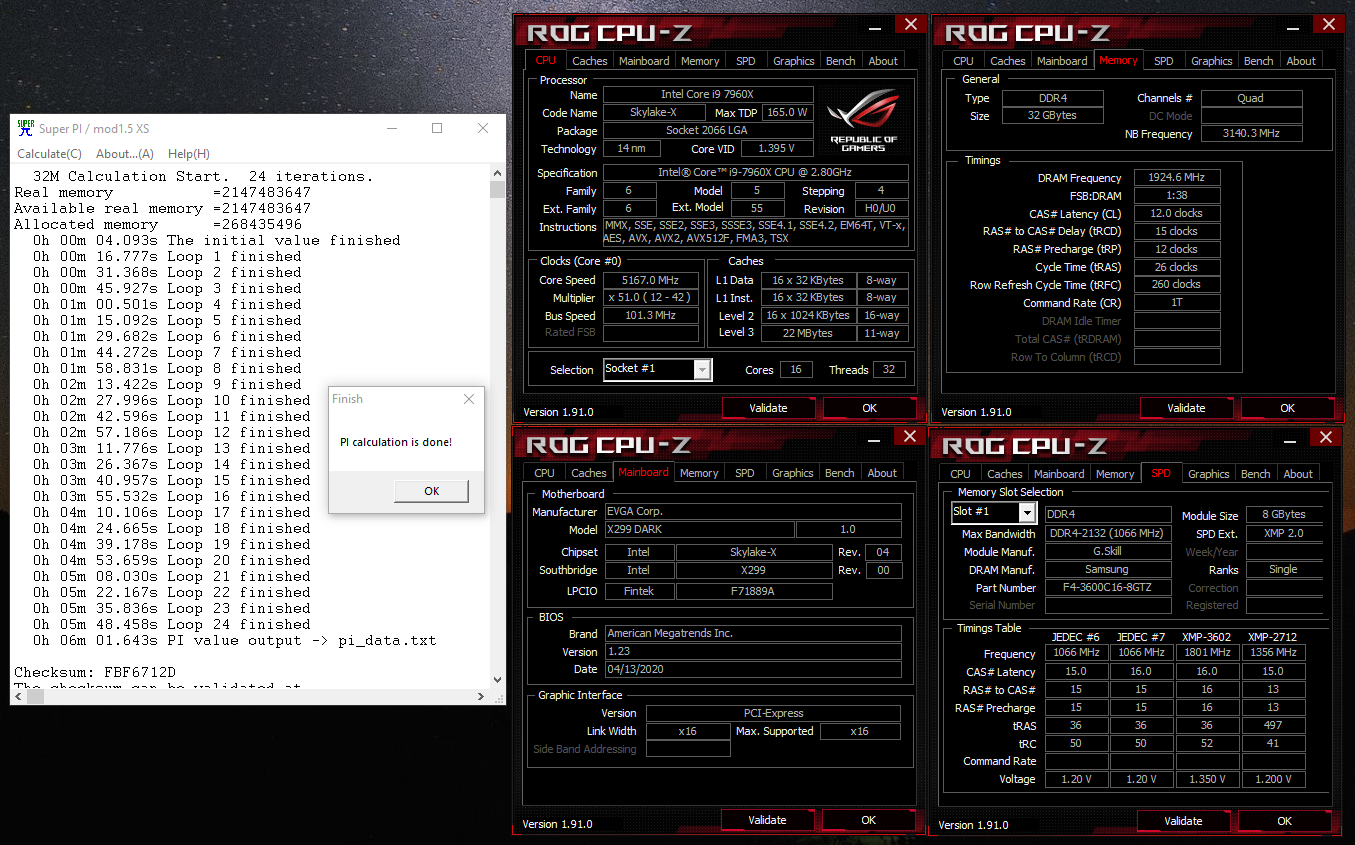Close the SPD tab CPU-Z window
Screen dimensions: 1355x845
pos(1324,437)
